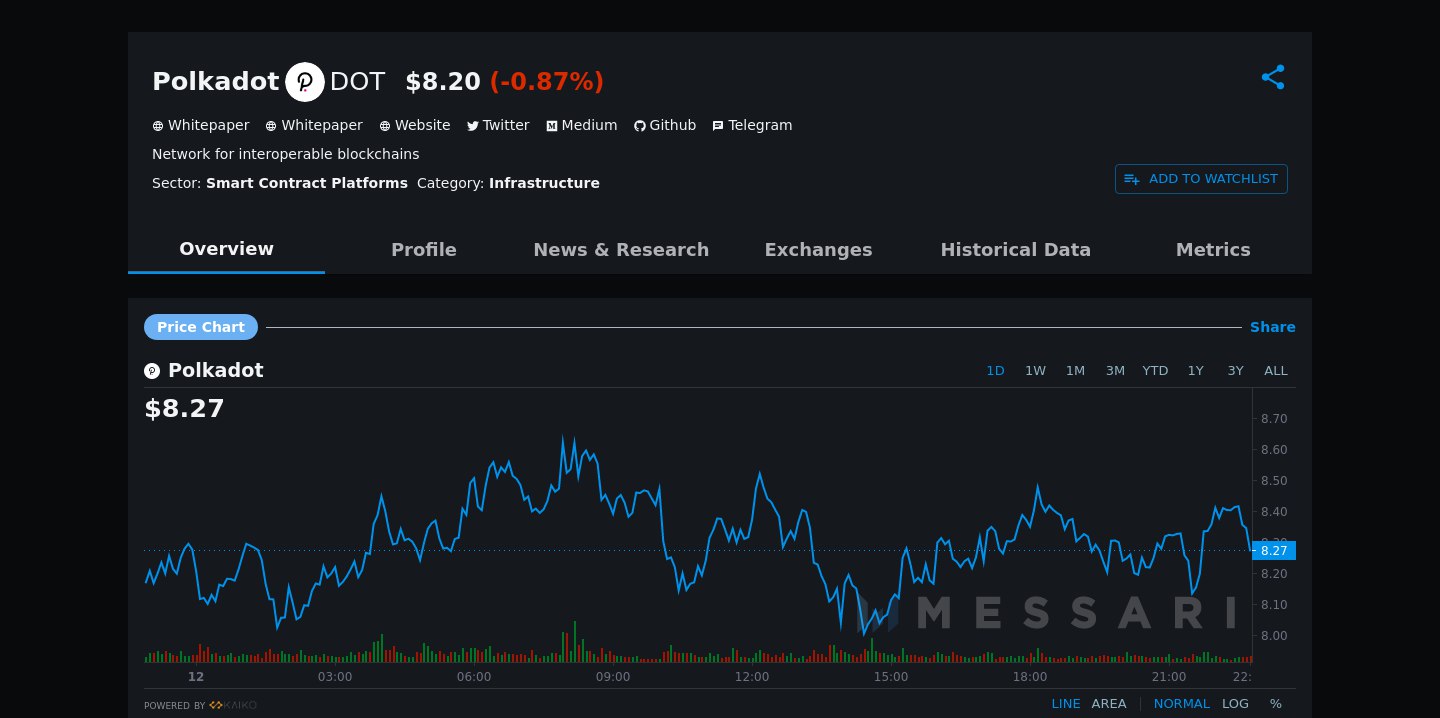Click the Website globe icon
This screenshot has width=1440, height=718.
tap(385, 126)
